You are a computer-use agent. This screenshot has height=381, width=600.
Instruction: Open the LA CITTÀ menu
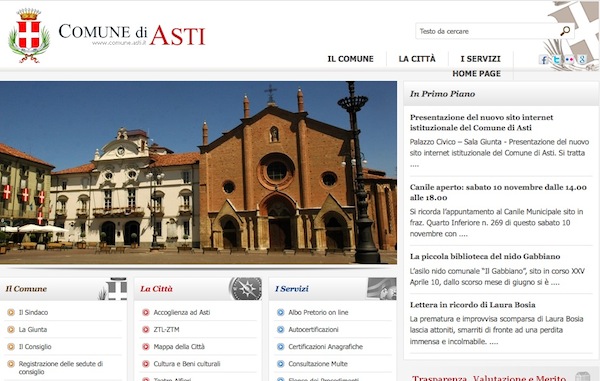tap(417, 59)
